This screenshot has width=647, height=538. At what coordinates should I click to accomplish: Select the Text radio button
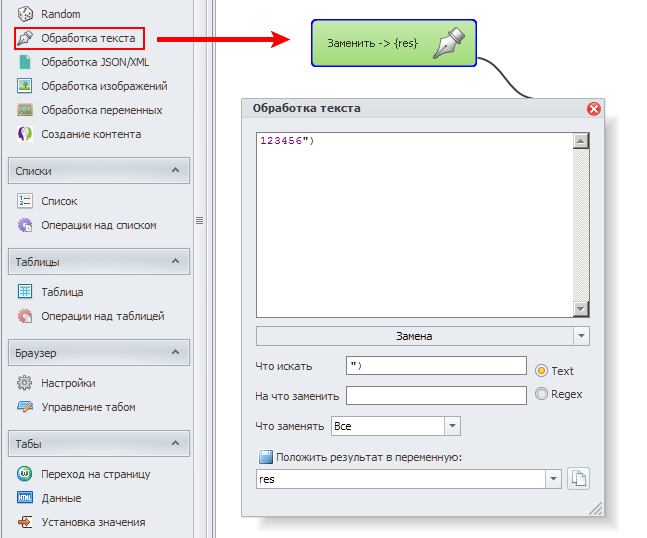pos(541,370)
